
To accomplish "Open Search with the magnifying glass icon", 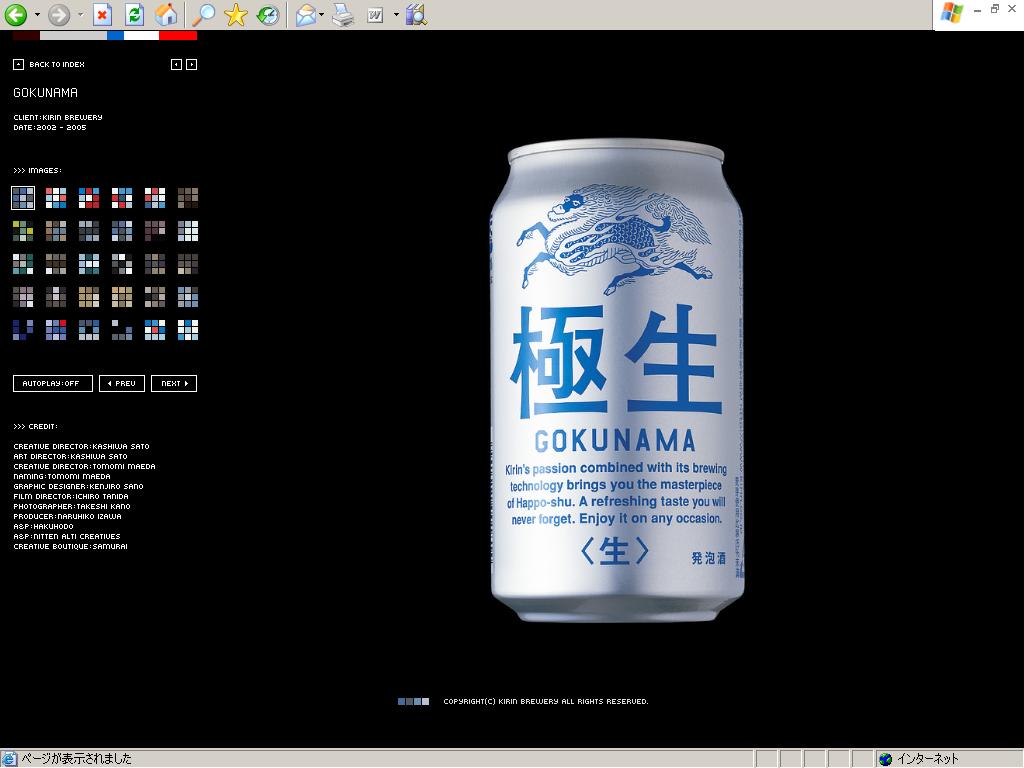I will click(x=203, y=14).
